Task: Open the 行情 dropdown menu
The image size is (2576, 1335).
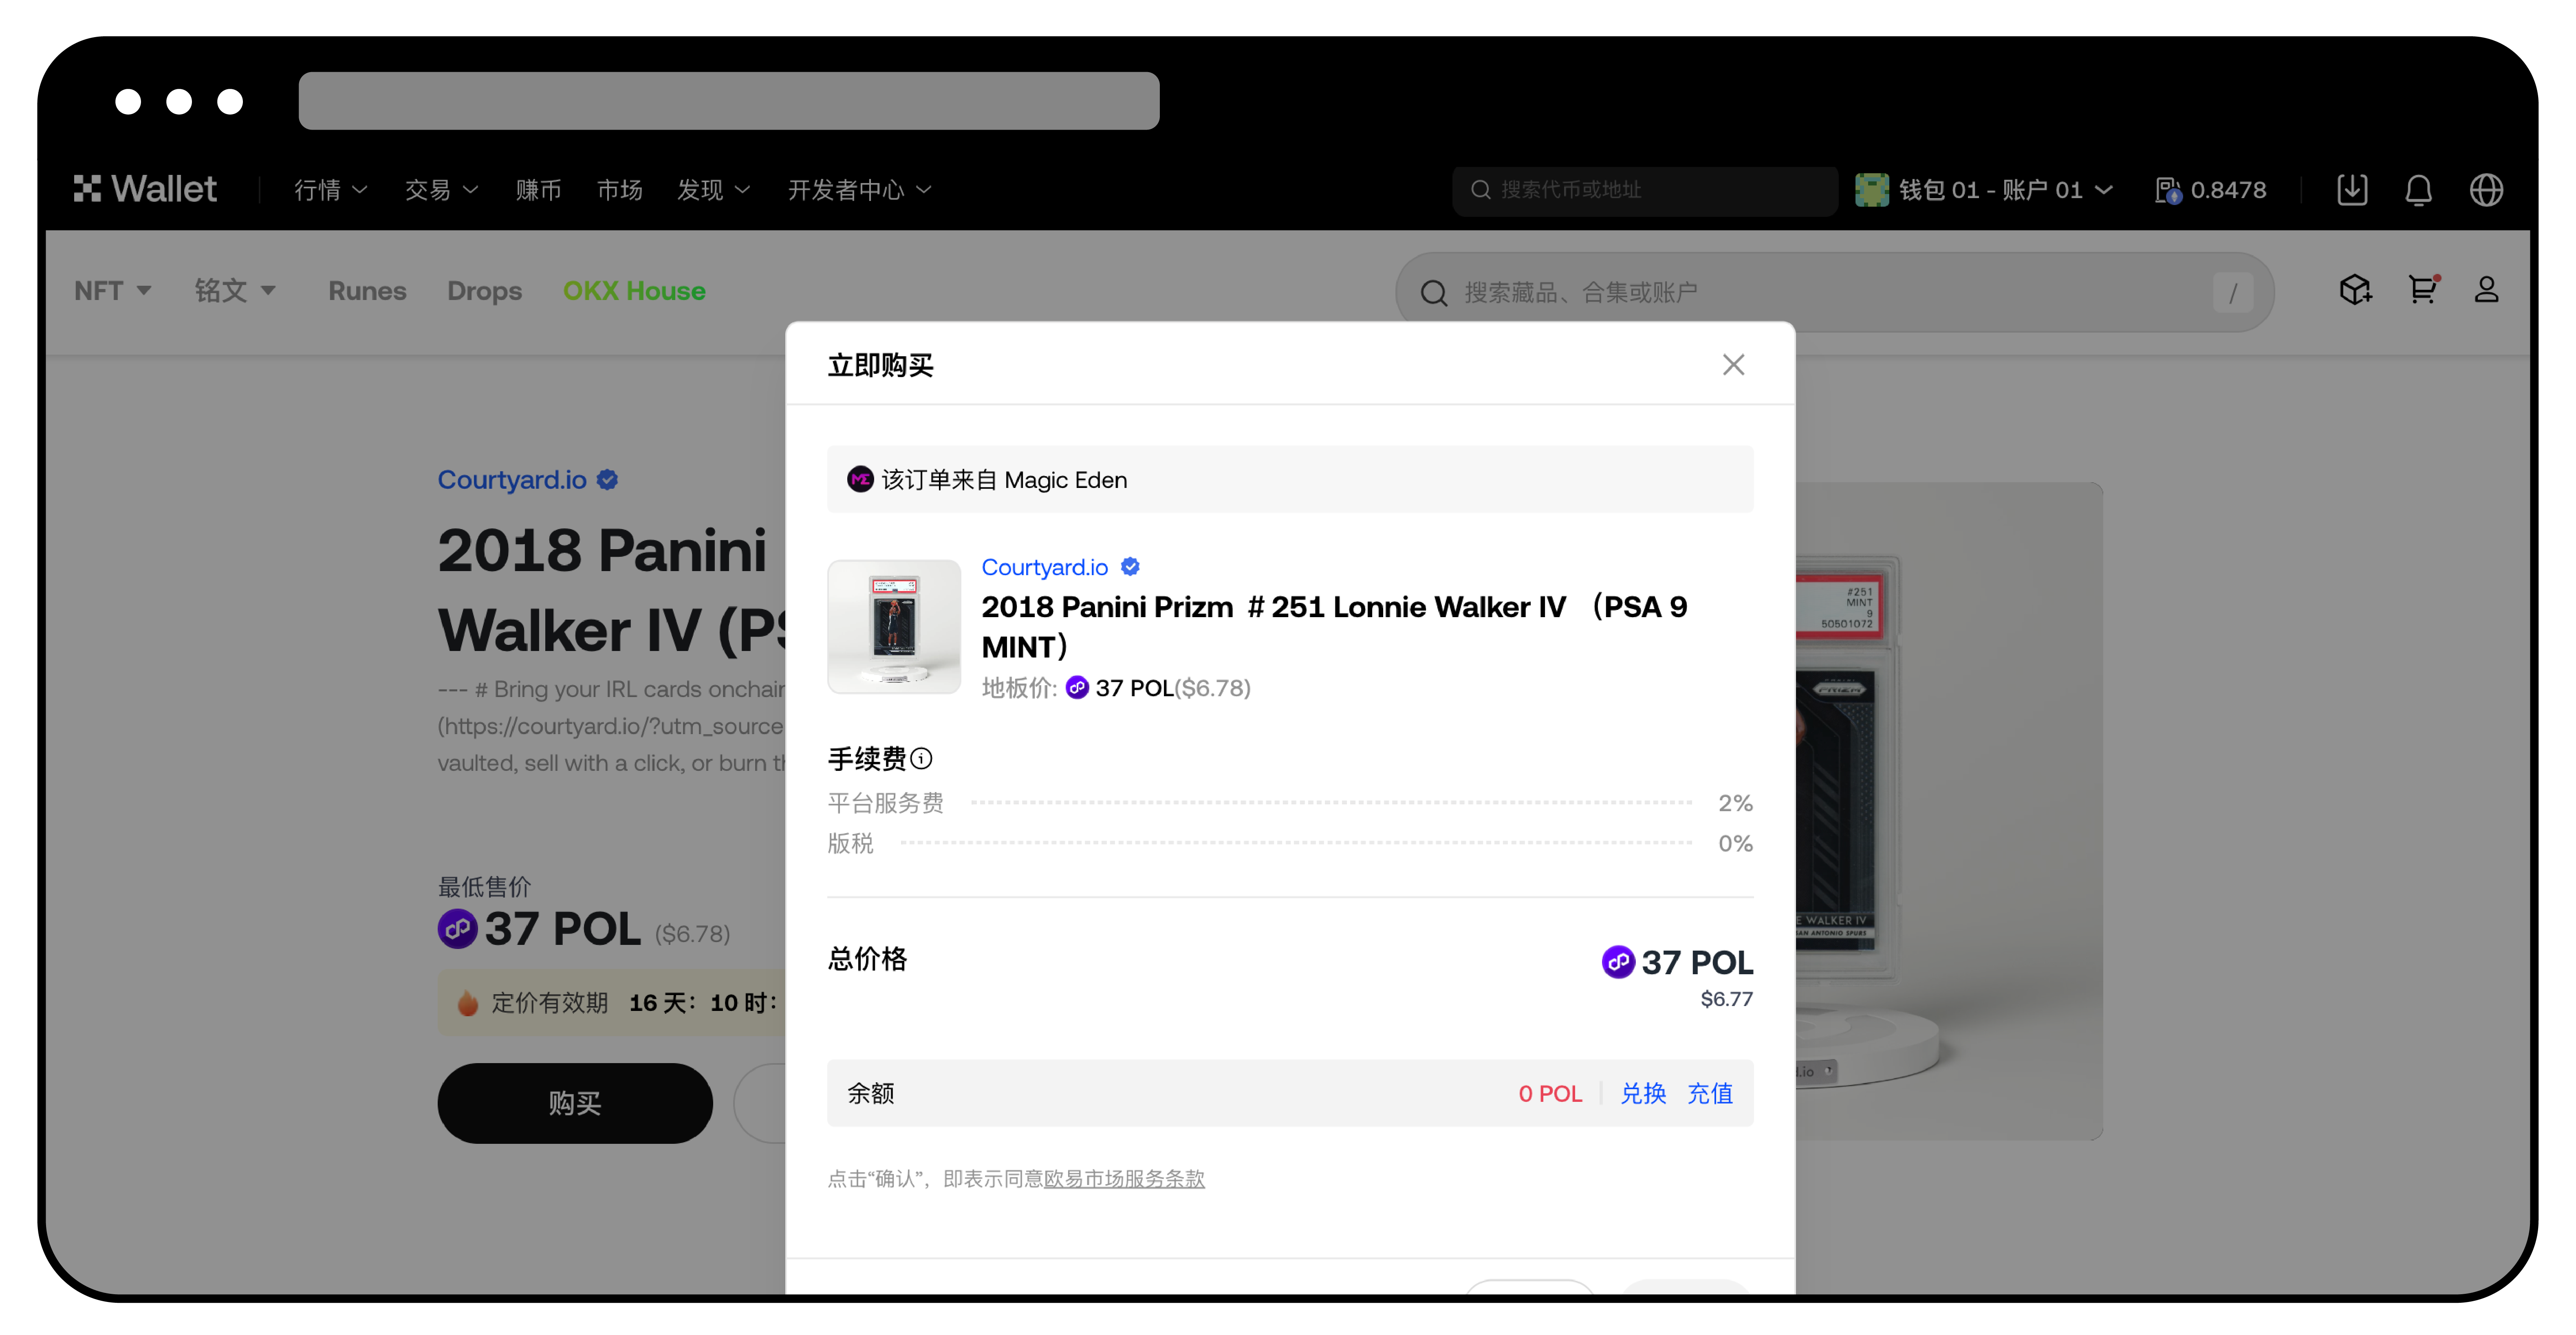Action: pos(331,190)
